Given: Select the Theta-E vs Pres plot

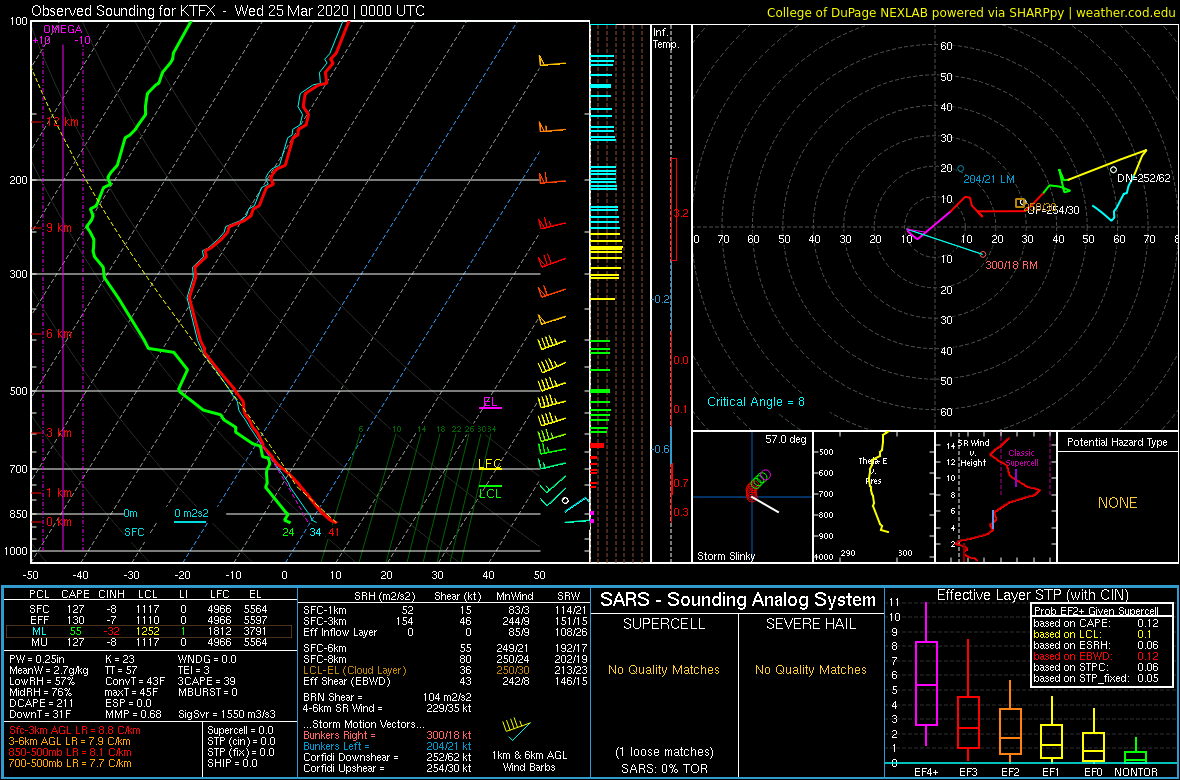Looking at the screenshot, I should (873, 497).
